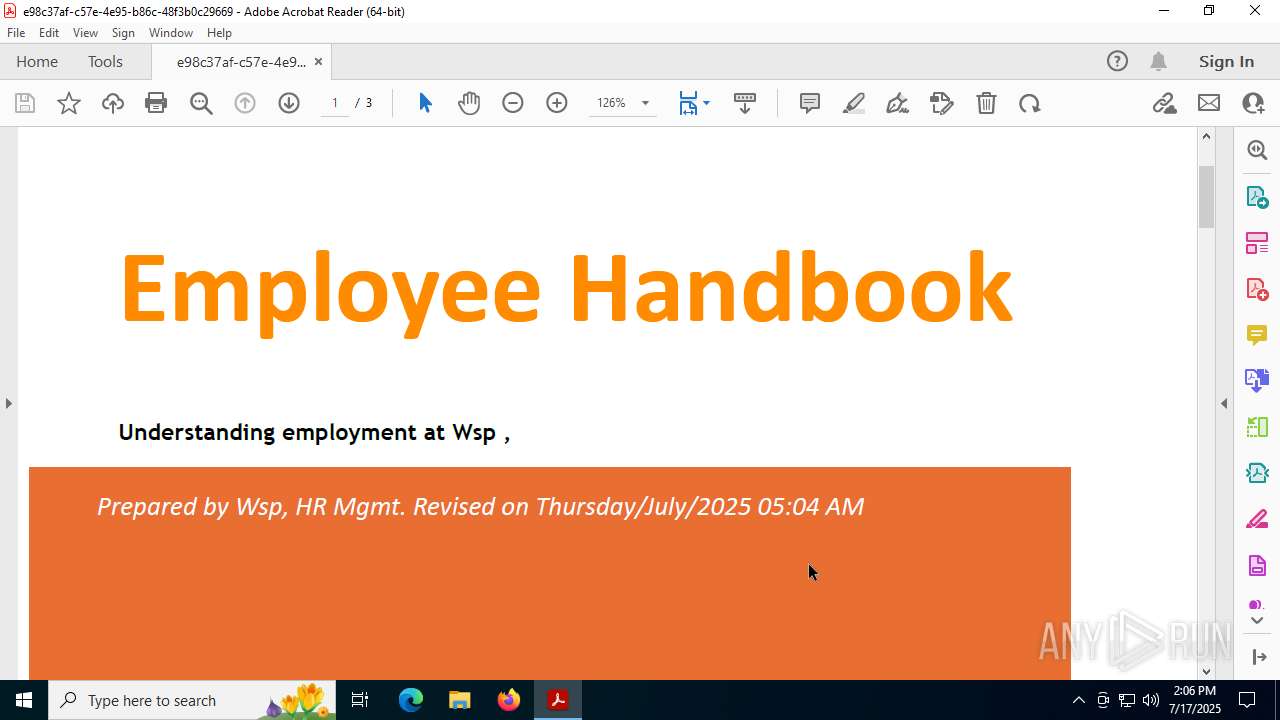The width and height of the screenshot is (1280, 720).
Task: Share a link to this file
Action: coord(1165,103)
